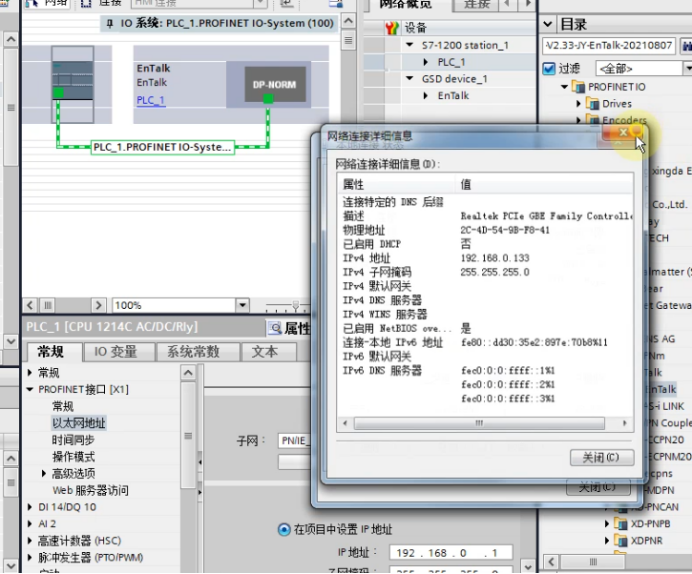The image size is (692, 574).
Task: Click the catalog search icon button
Action: pos(686,45)
